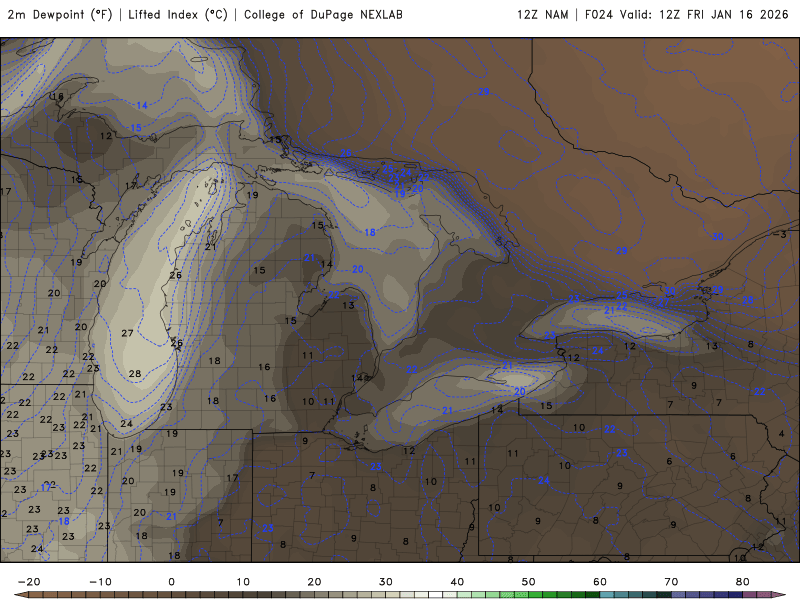This screenshot has width=800, height=600.
Task: Click the black "4" dewpoint value on the map
Action: (782, 434)
